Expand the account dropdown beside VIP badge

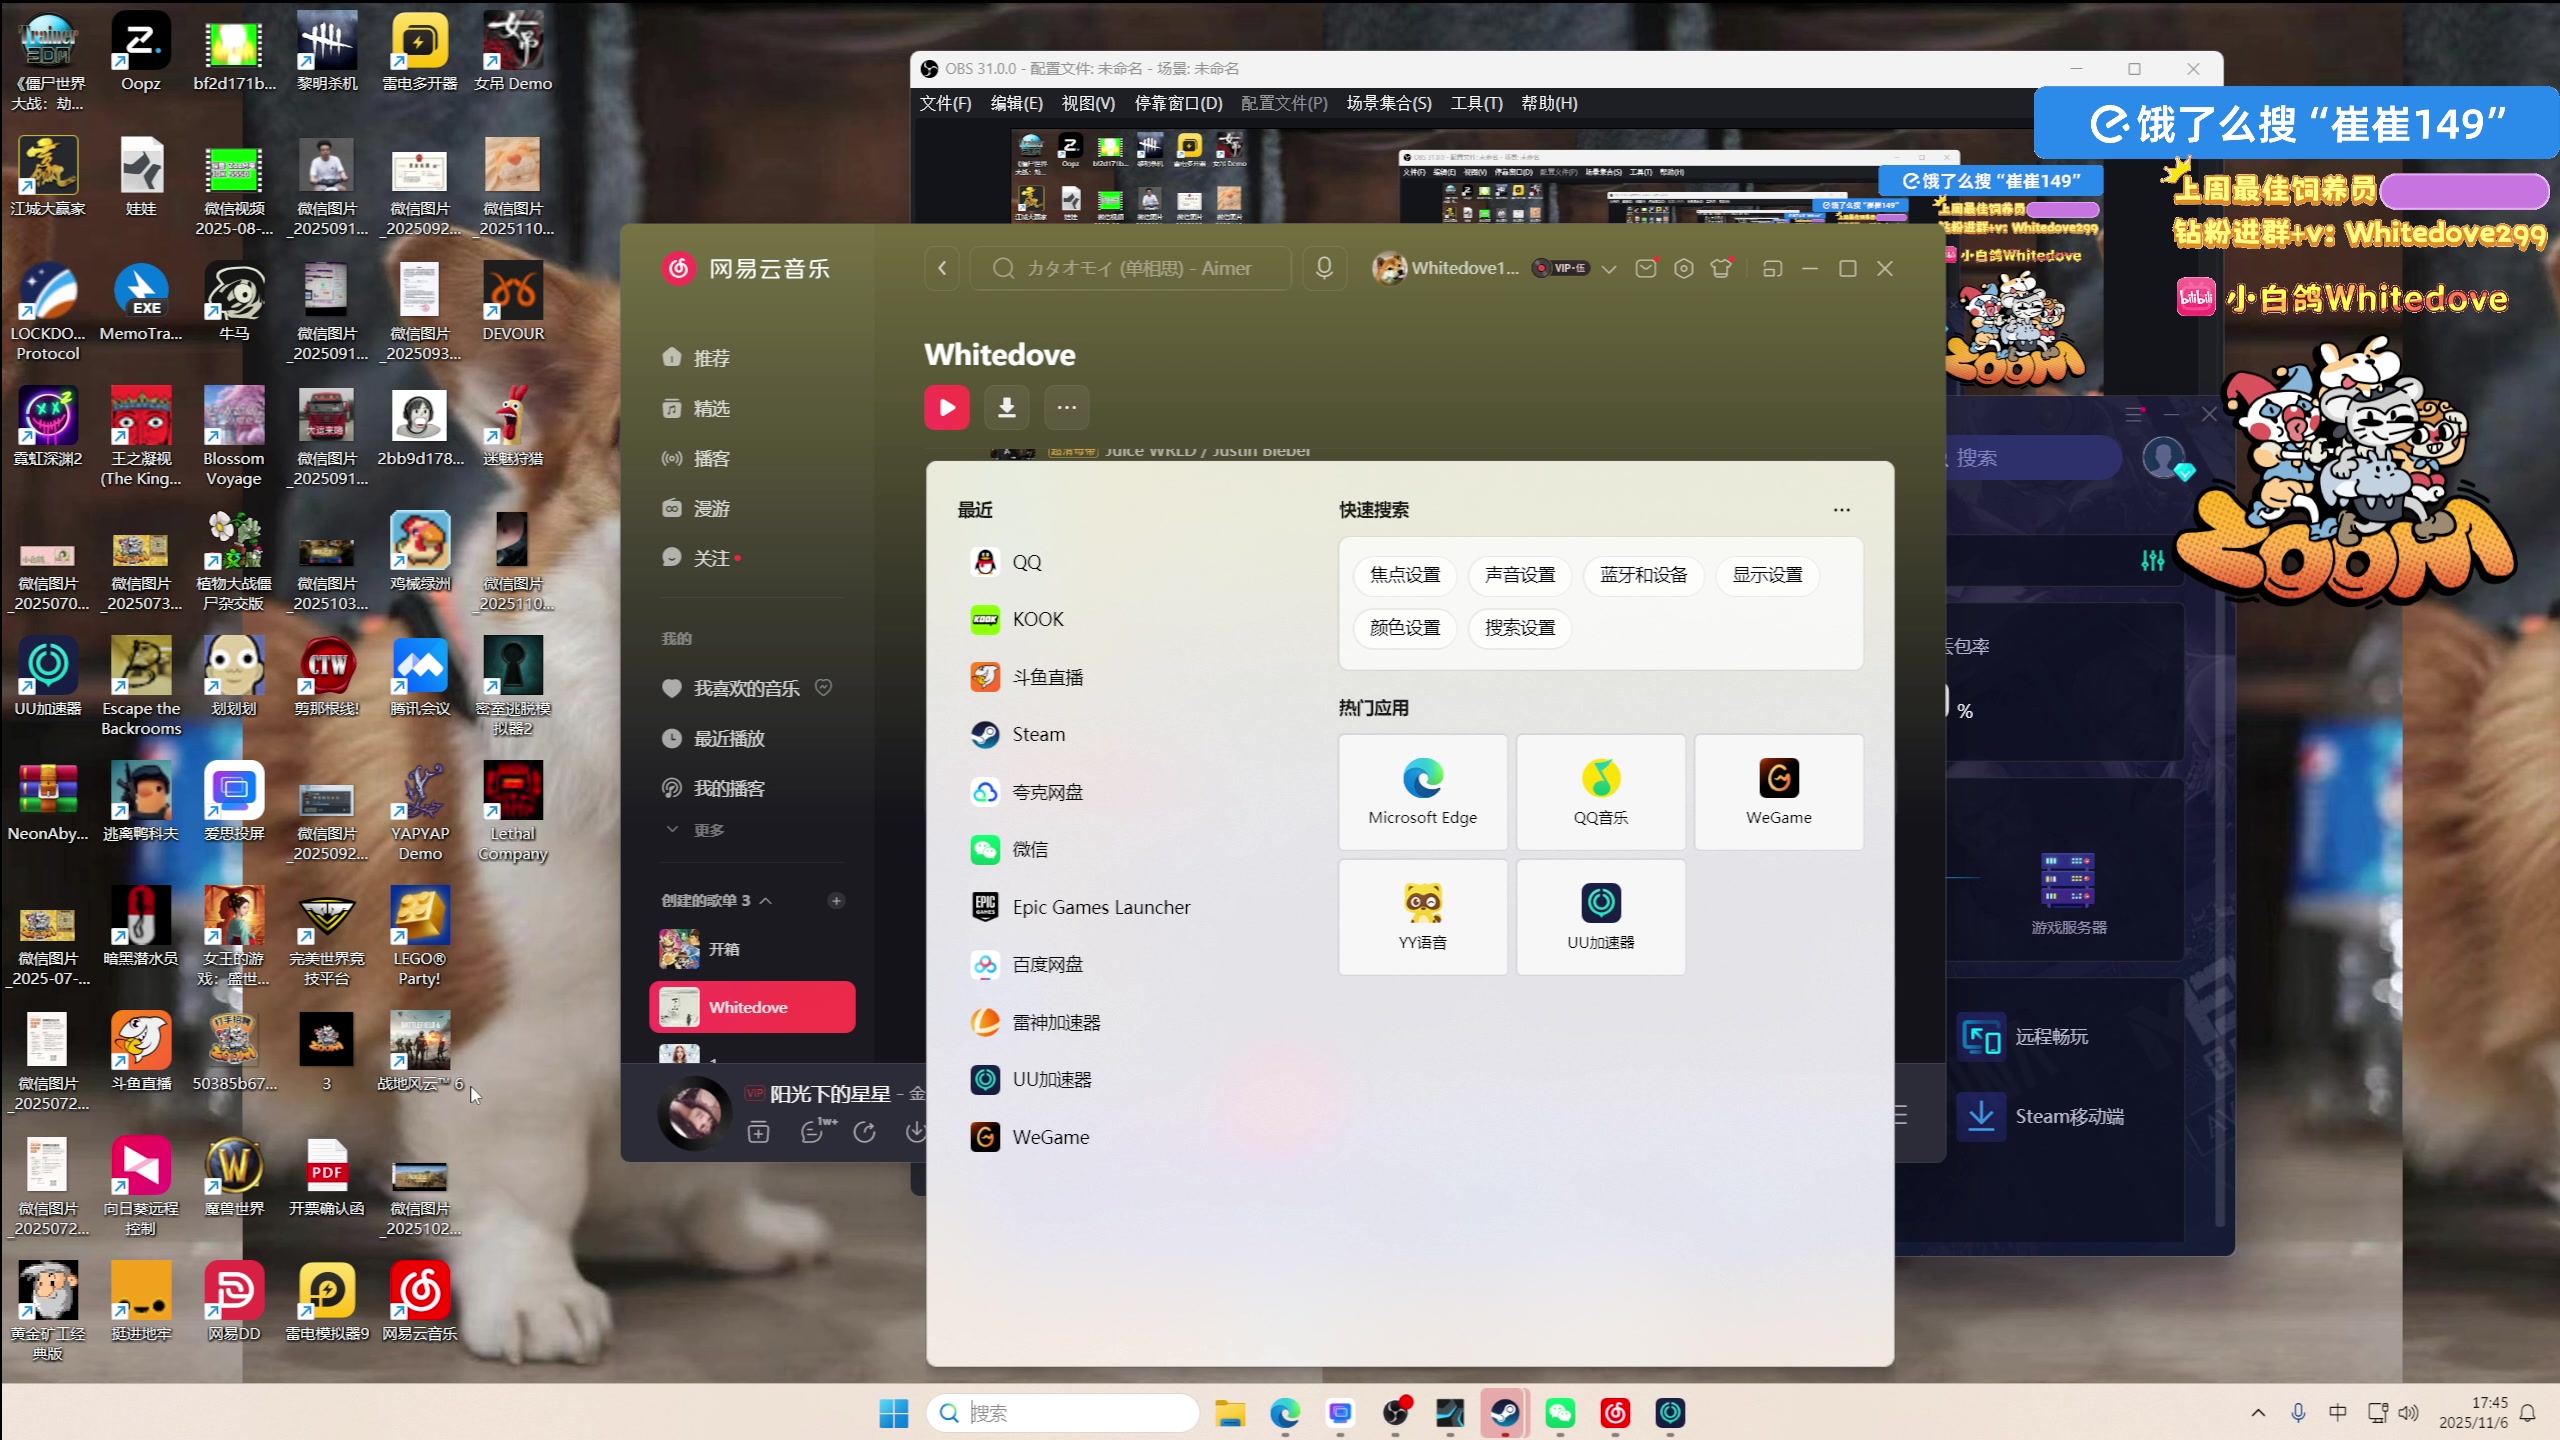pyautogui.click(x=1608, y=268)
